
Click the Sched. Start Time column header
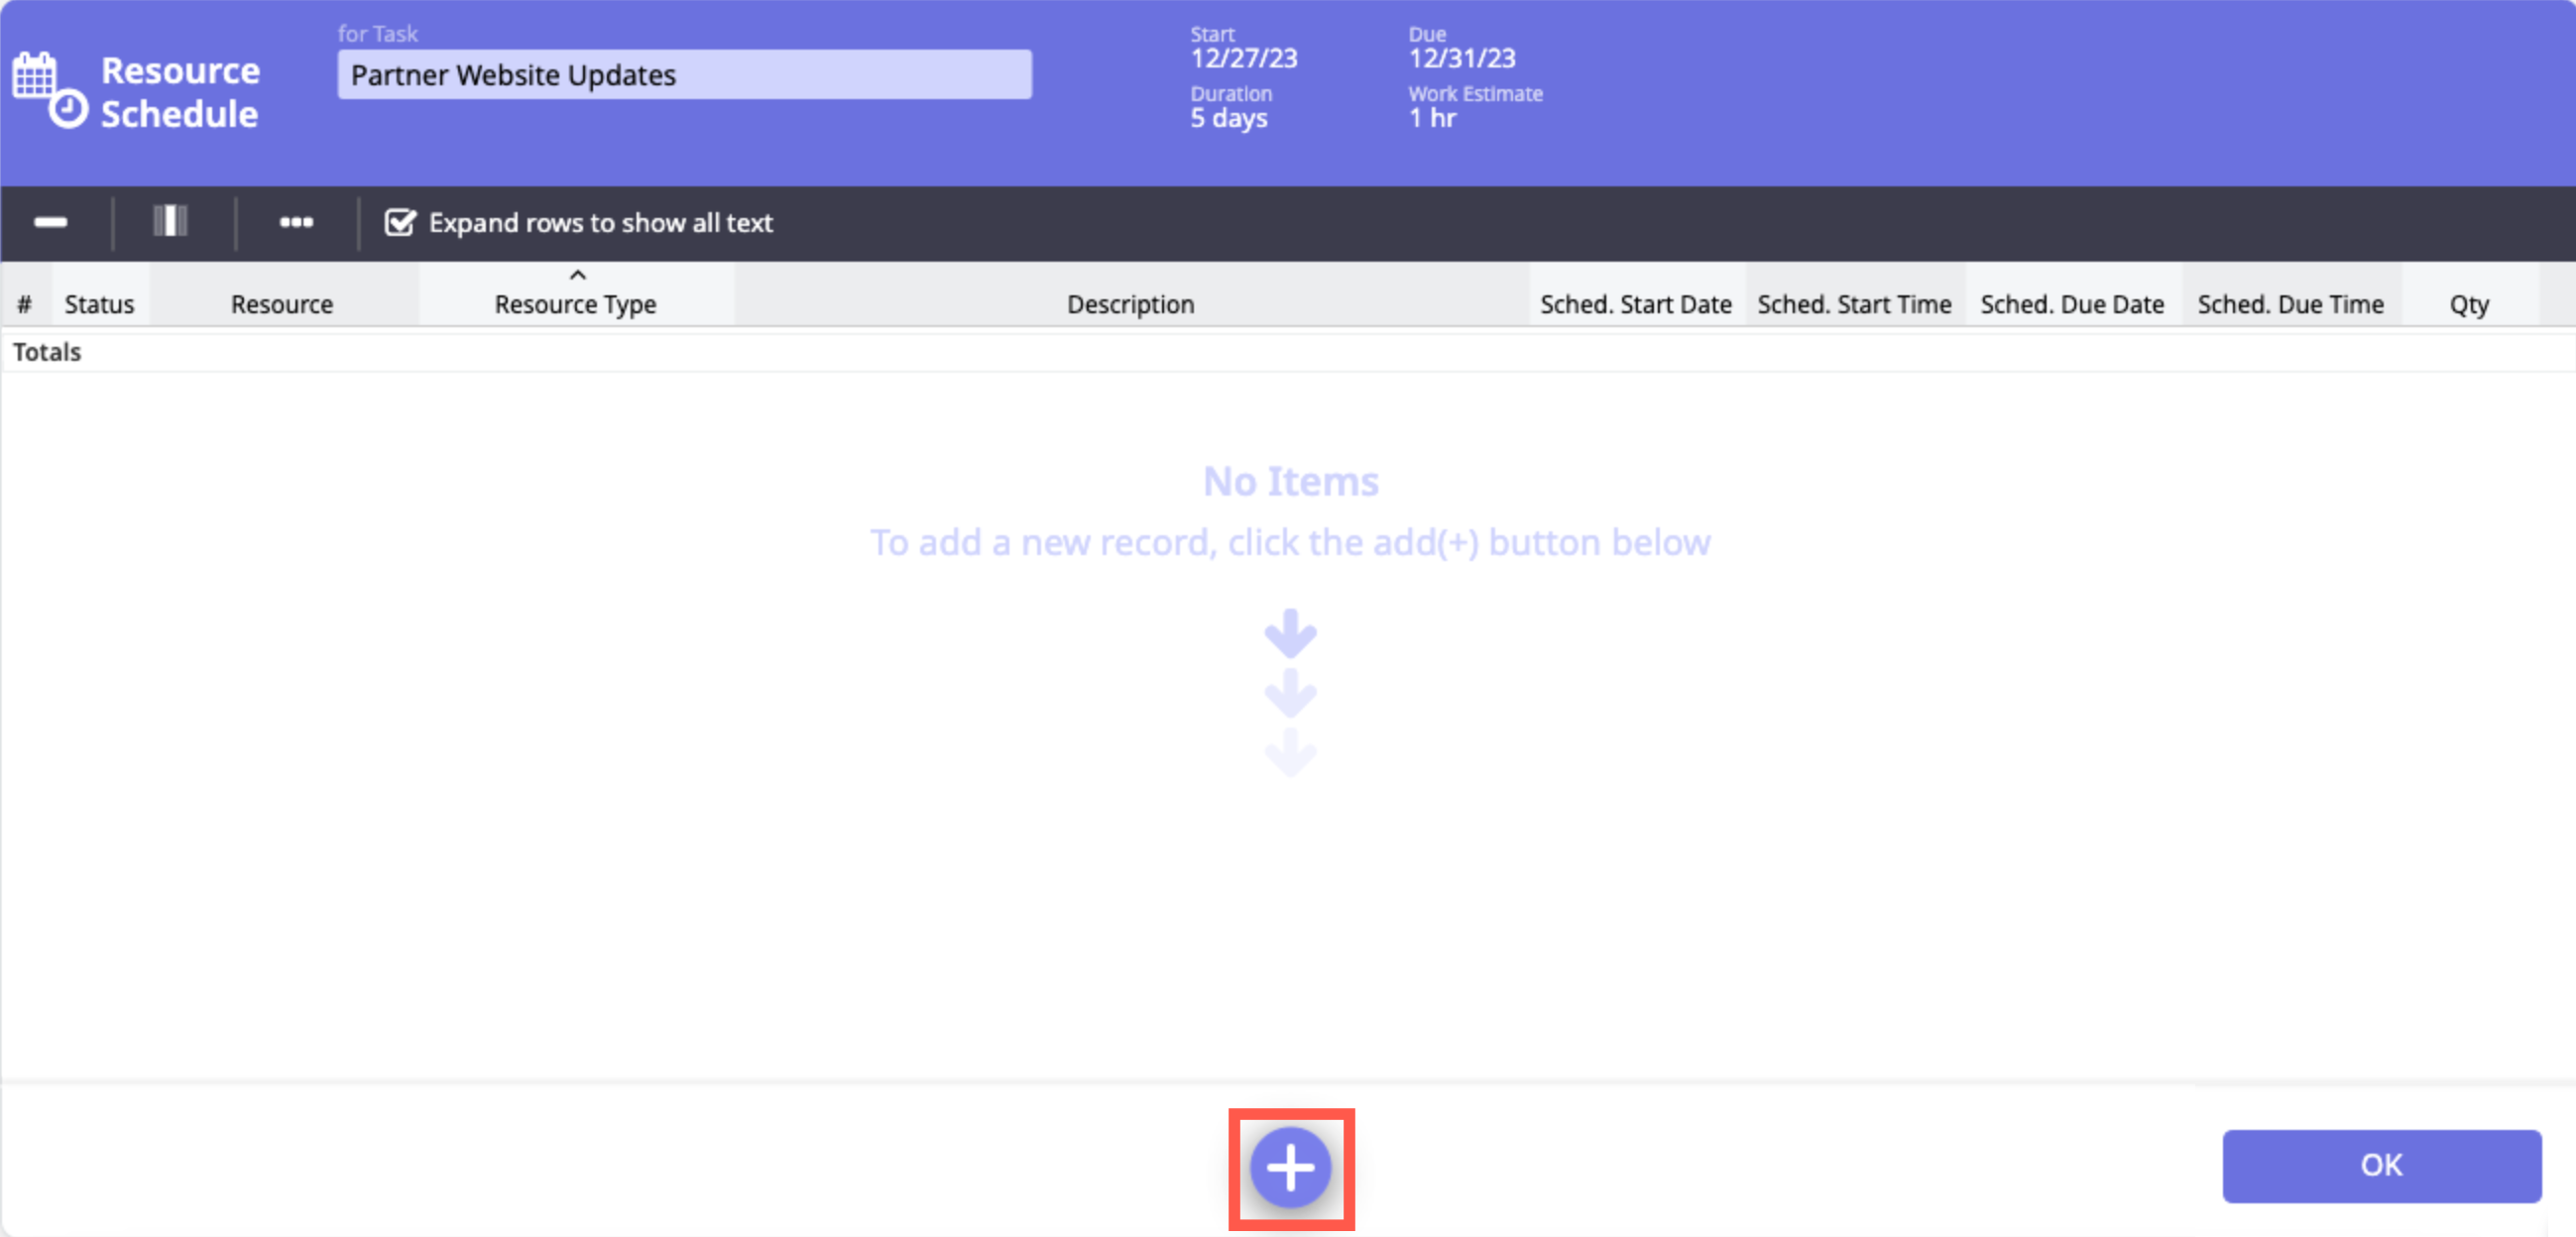click(1854, 304)
